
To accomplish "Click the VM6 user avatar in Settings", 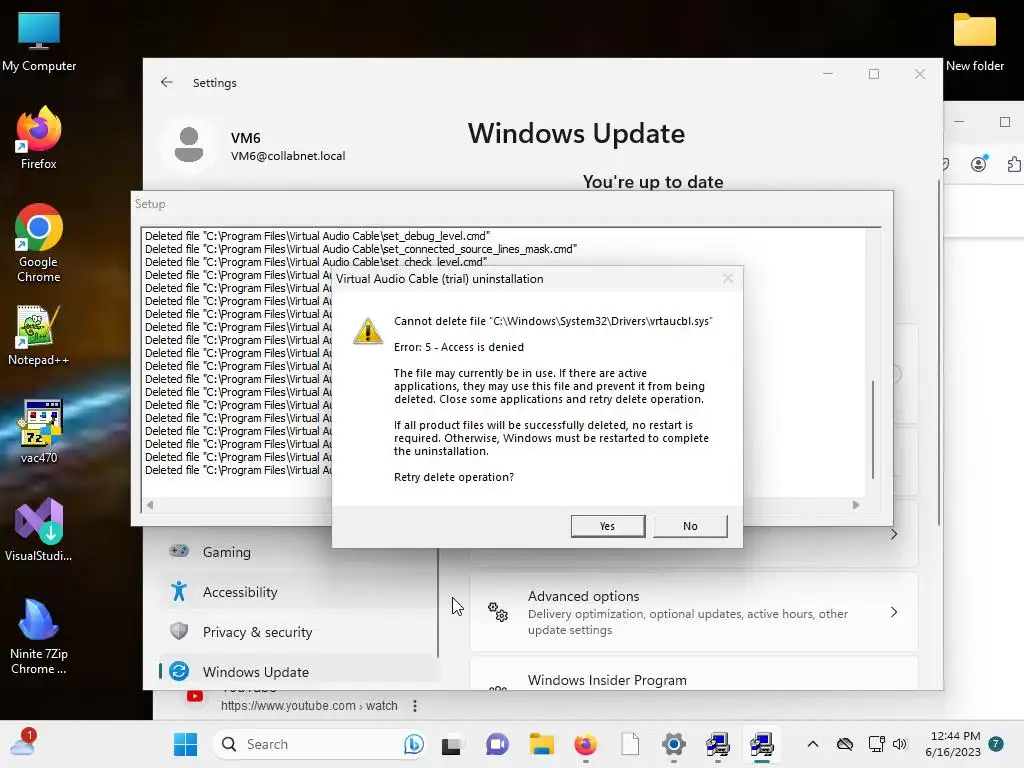I will coord(189,144).
